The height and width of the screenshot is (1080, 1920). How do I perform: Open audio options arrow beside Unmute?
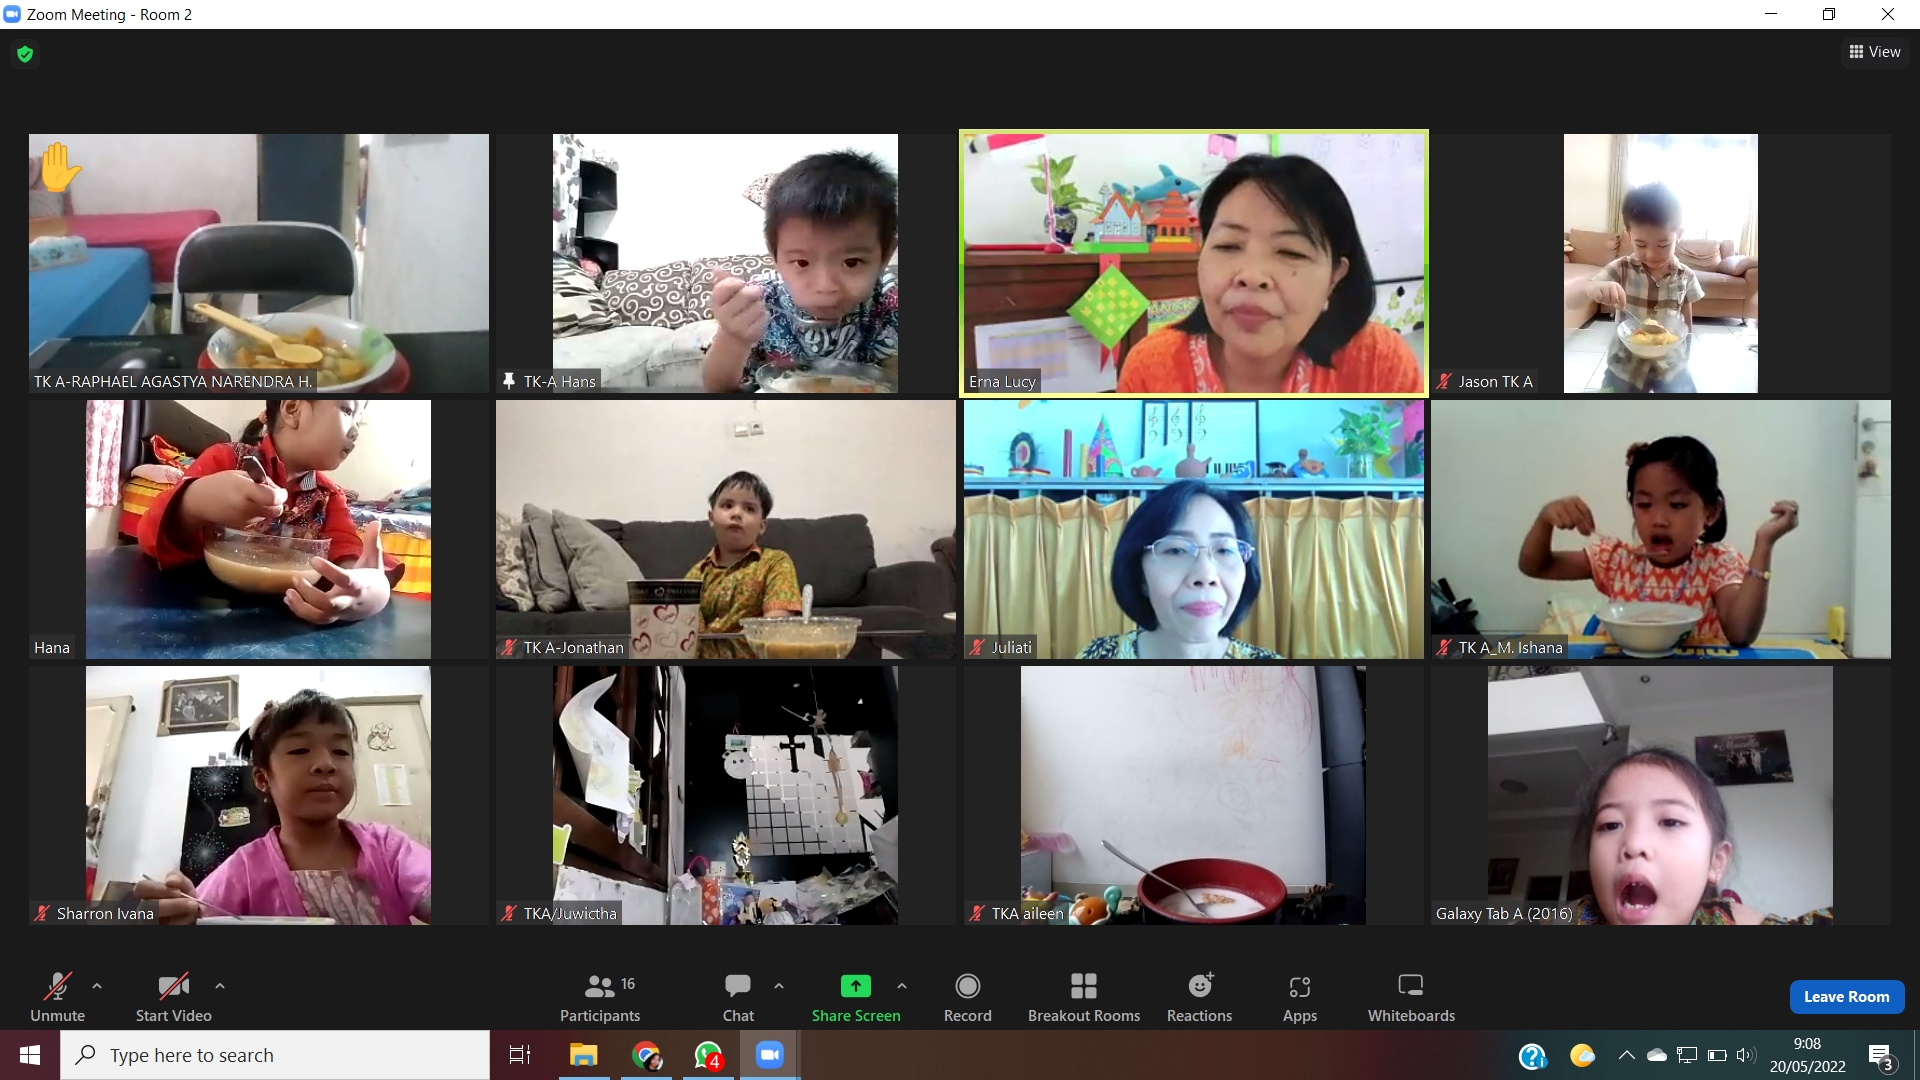[97, 986]
